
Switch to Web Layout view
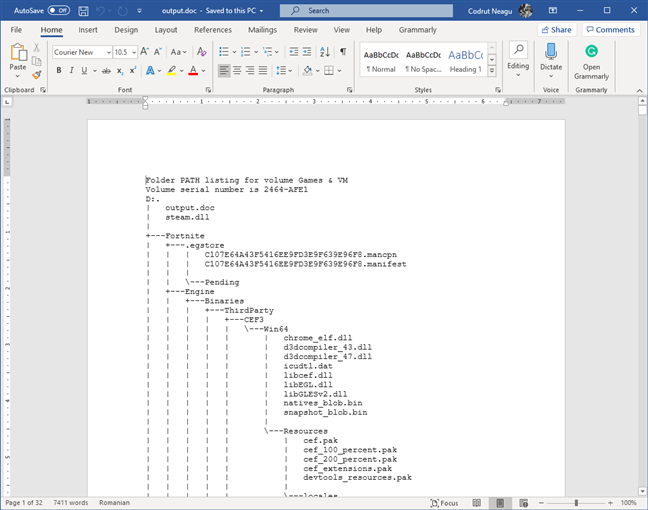click(x=524, y=503)
